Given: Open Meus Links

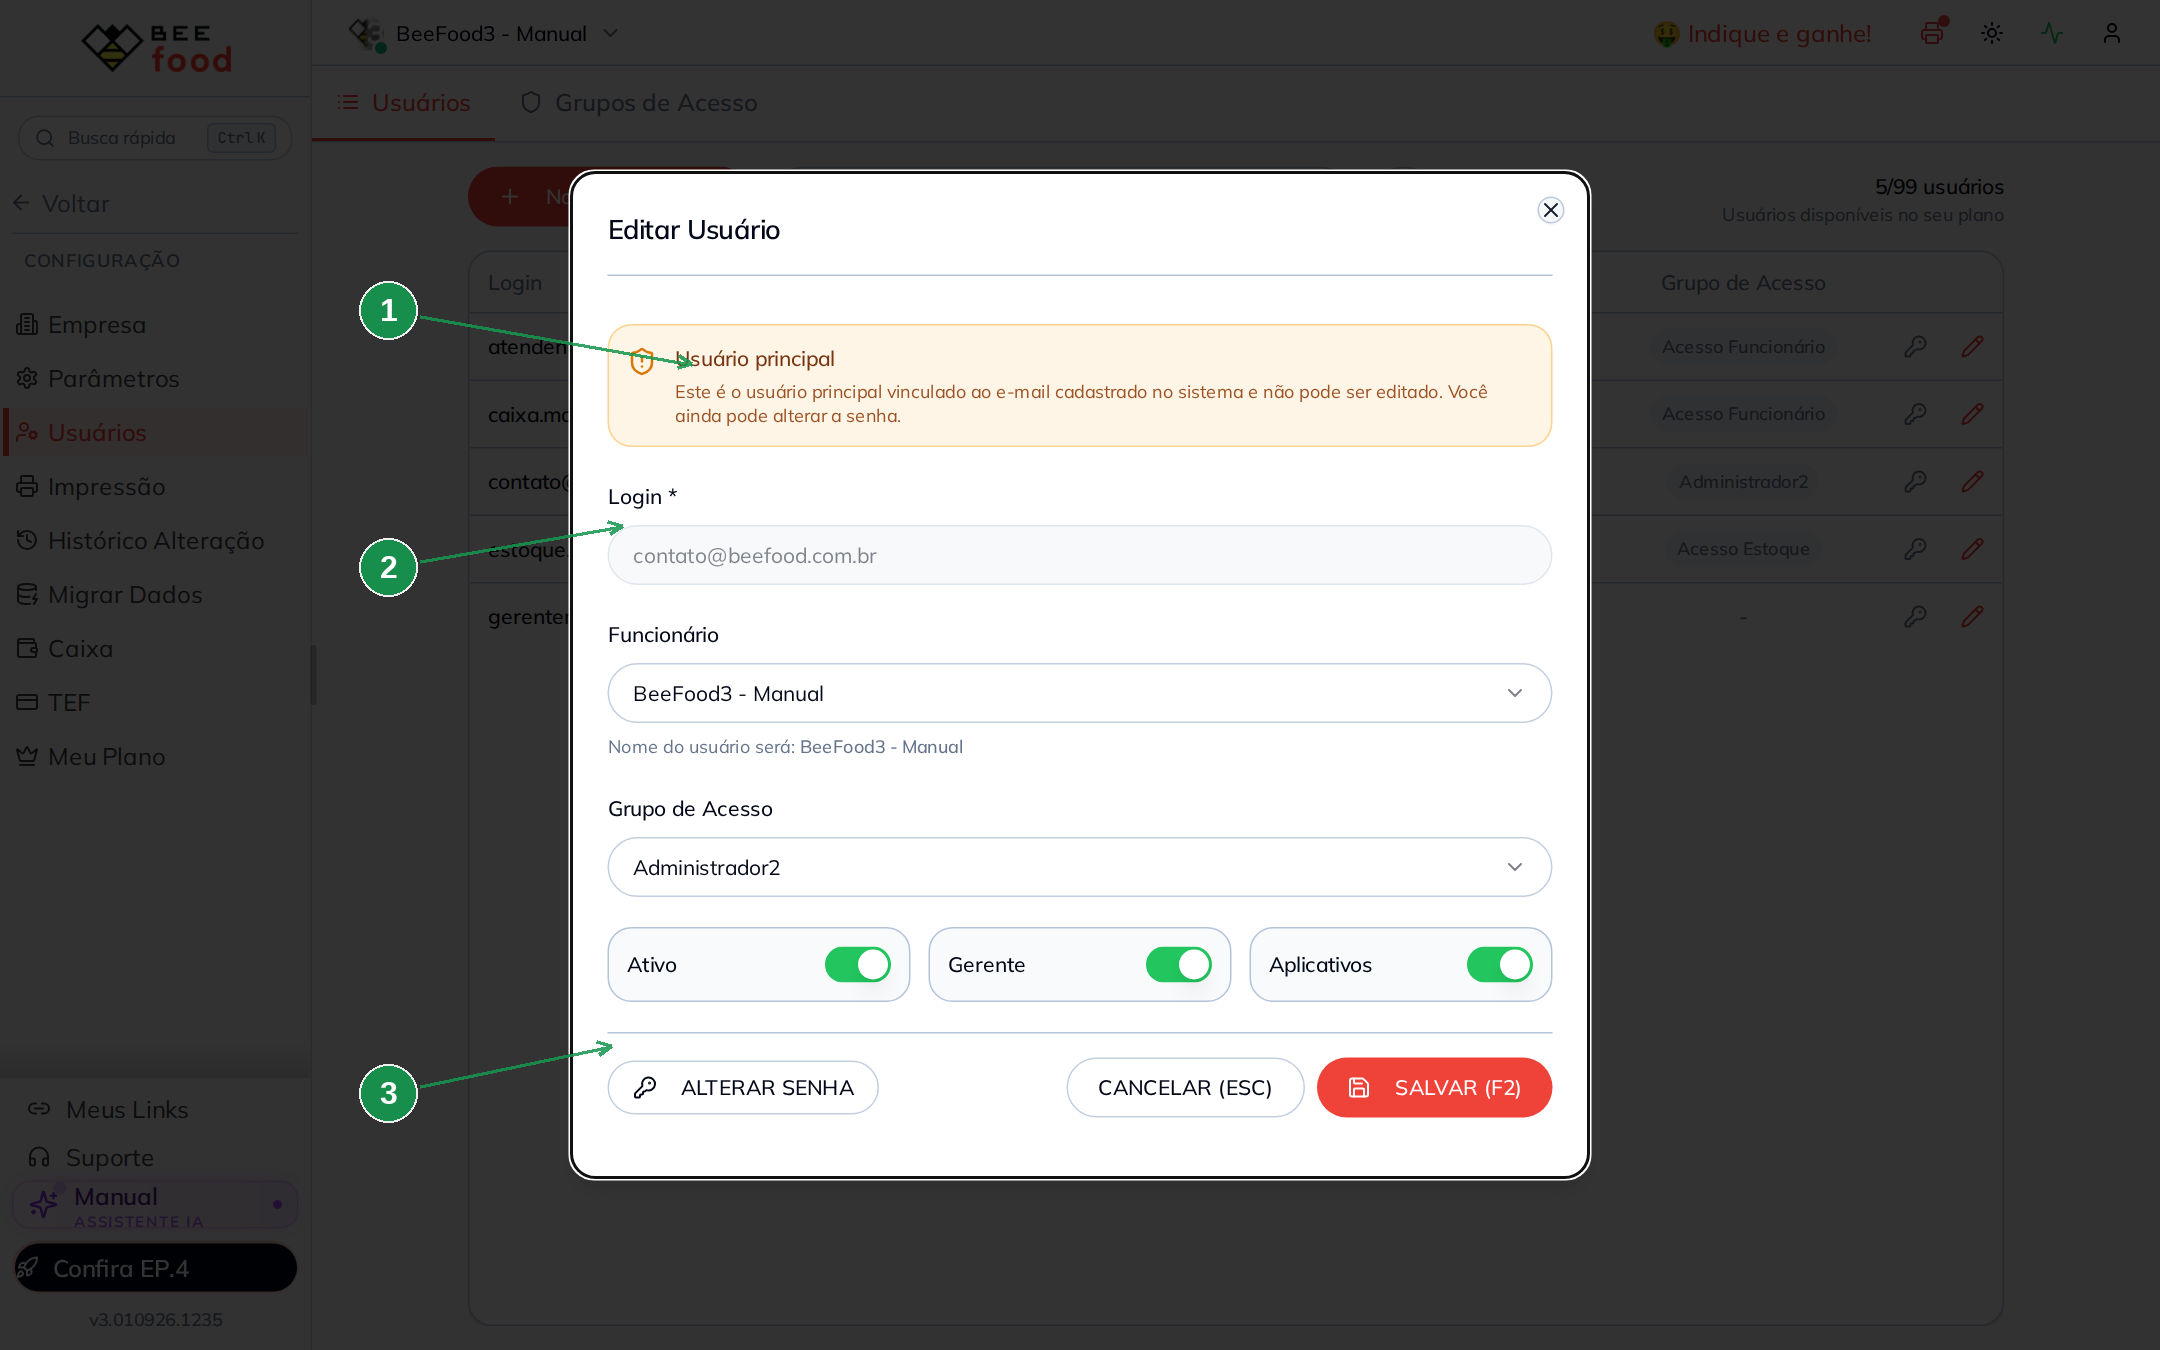Looking at the screenshot, I should pyautogui.click(x=108, y=1110).
